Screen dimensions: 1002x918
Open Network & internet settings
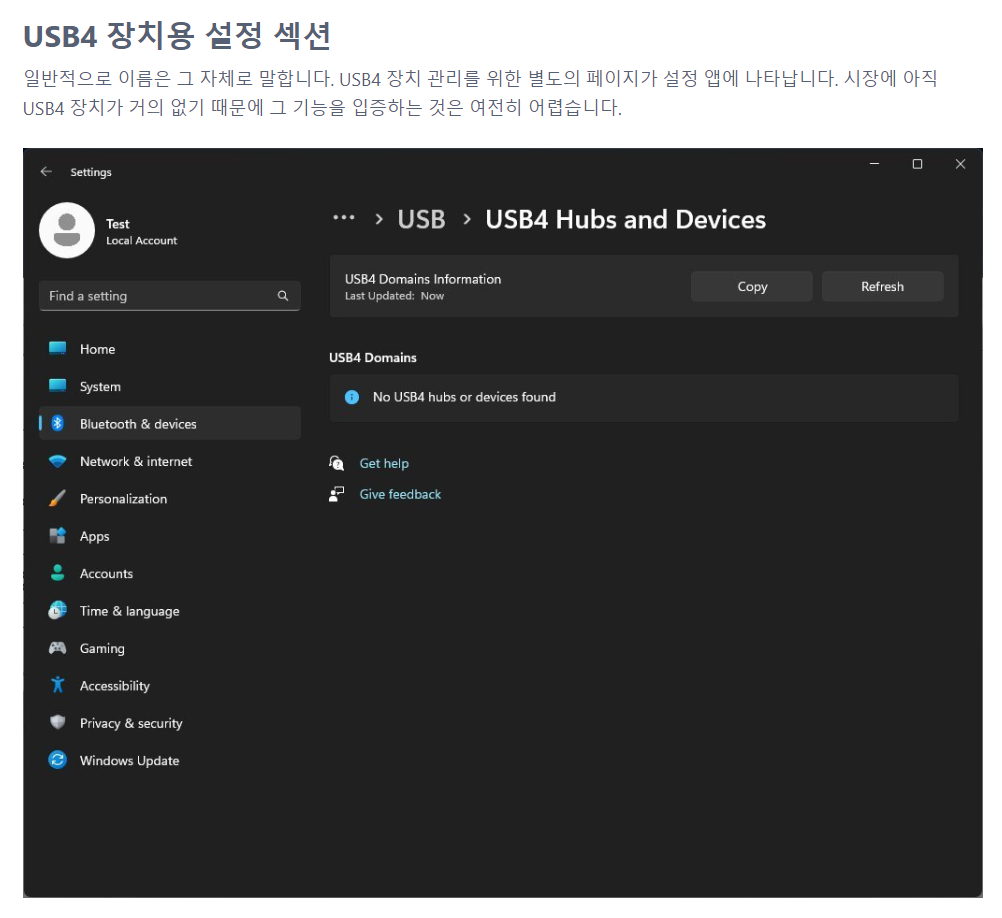point(170,461)
